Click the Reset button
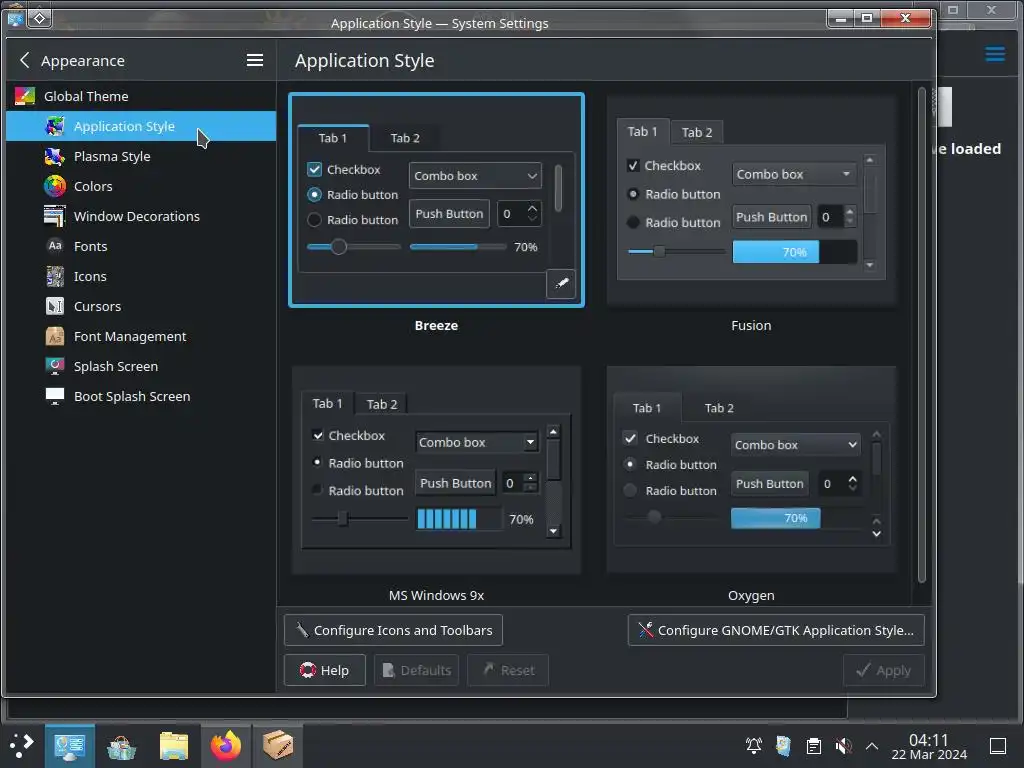The image size is (1024, 768). pyautogui.click(x=508, y=670)
